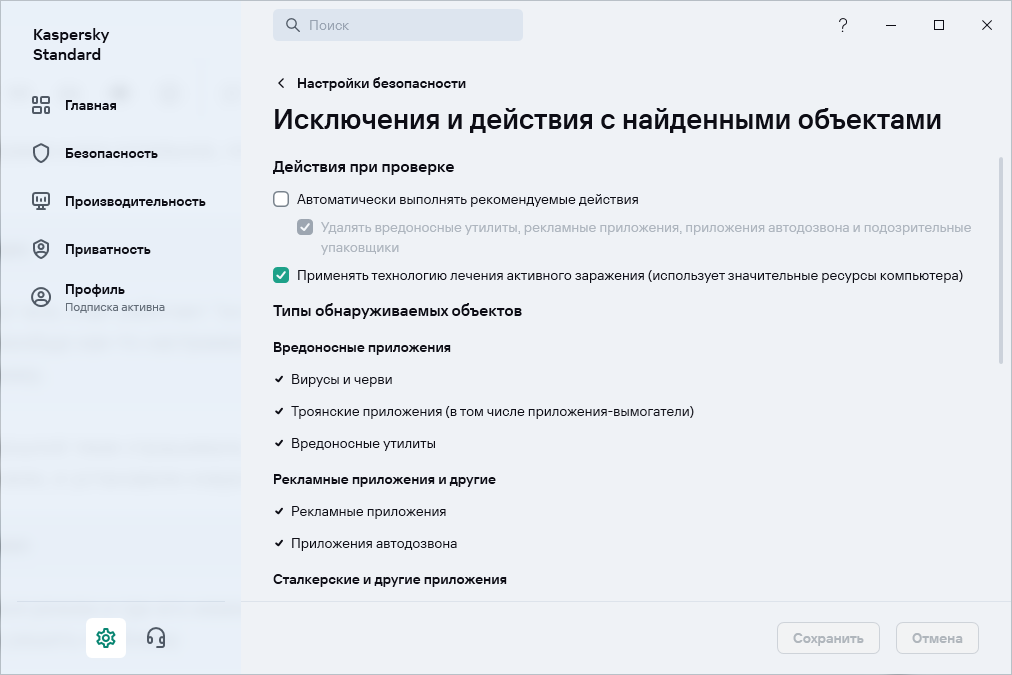This screenshot has height=675, width=1012.
Task: Enable Автоматически выполнять рекомендуемые действия checkbox
Action: pyautogui.click(x=281, y=199)
